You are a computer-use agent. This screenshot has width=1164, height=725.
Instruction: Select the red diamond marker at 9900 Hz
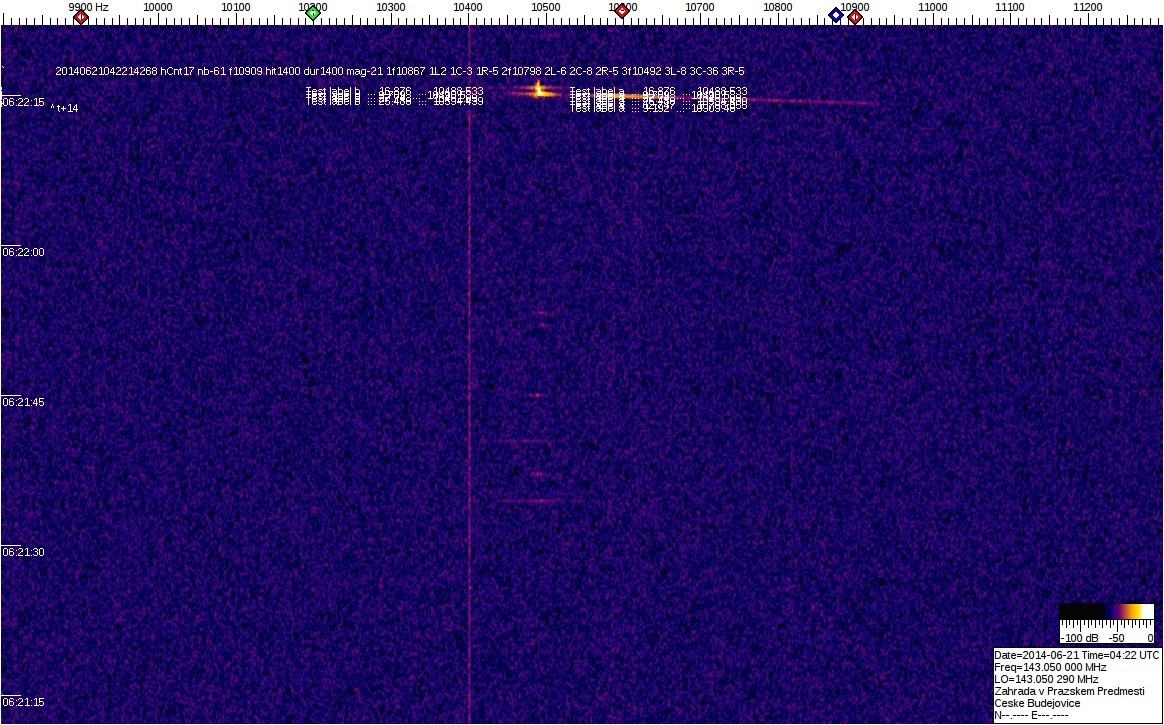click(81, 16)
